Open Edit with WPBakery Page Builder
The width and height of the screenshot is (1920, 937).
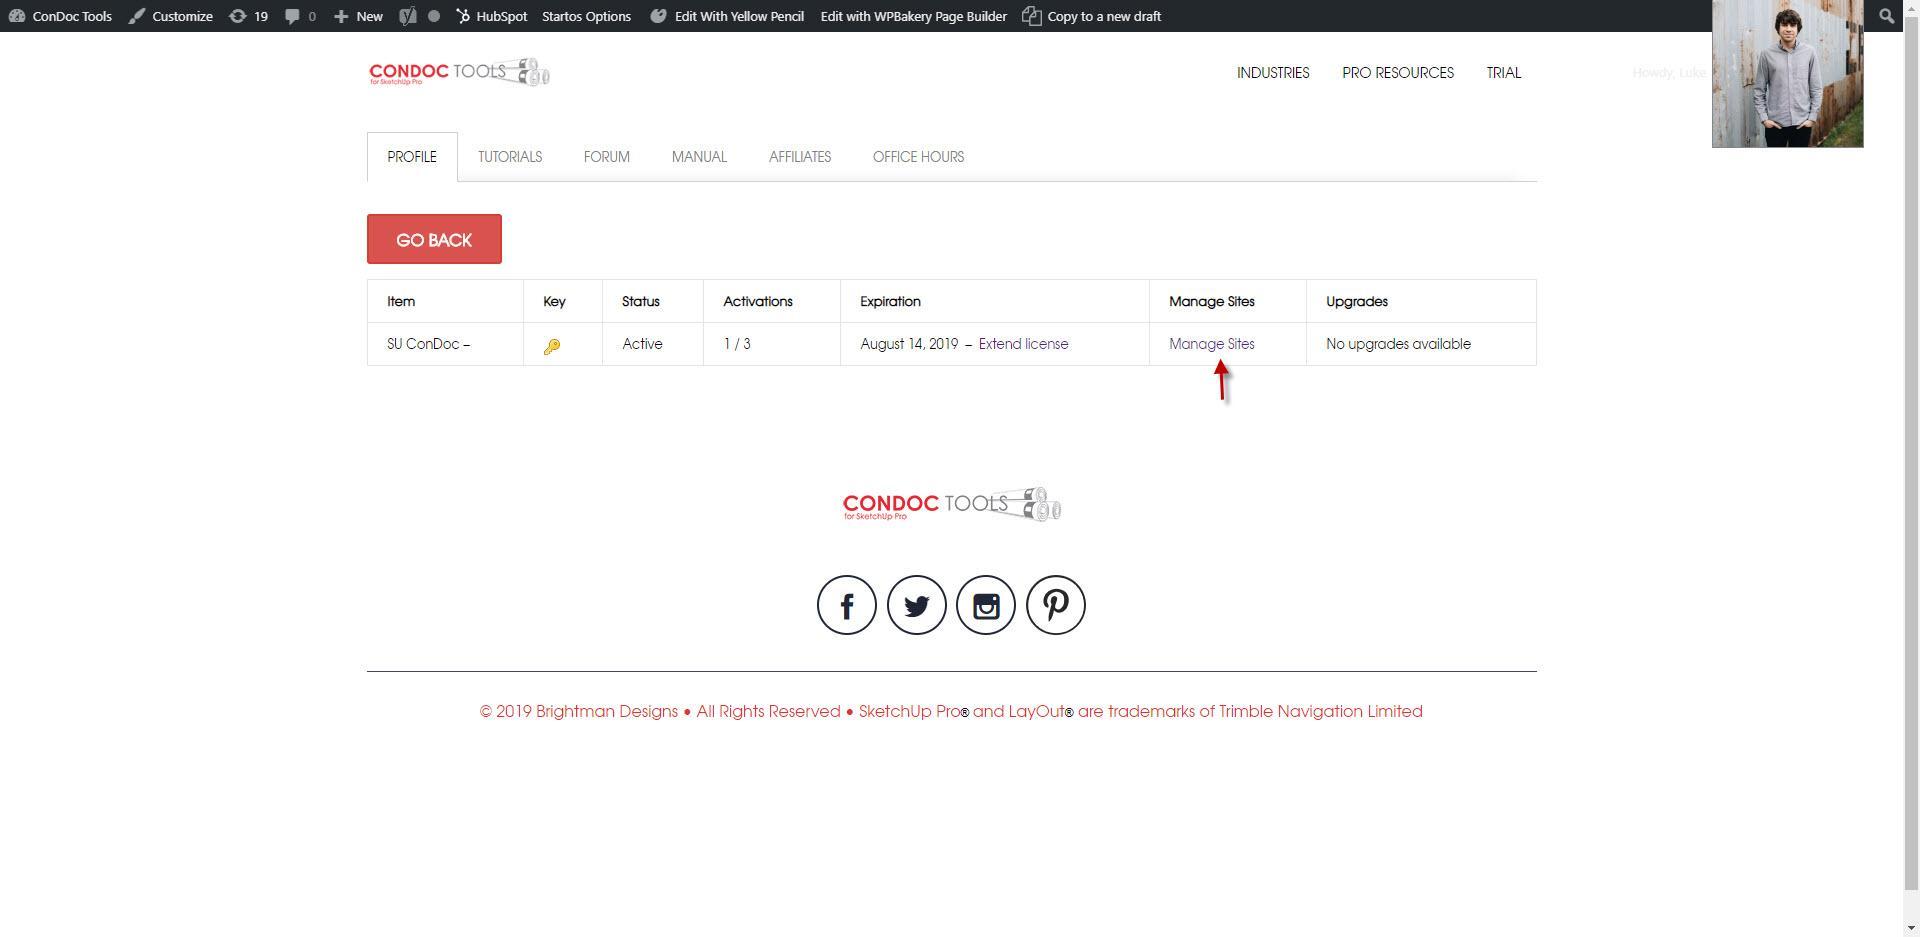coord(913,16)
